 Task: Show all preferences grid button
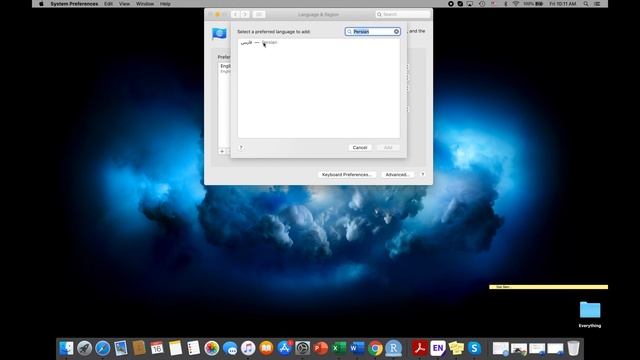tap(259, 14)
